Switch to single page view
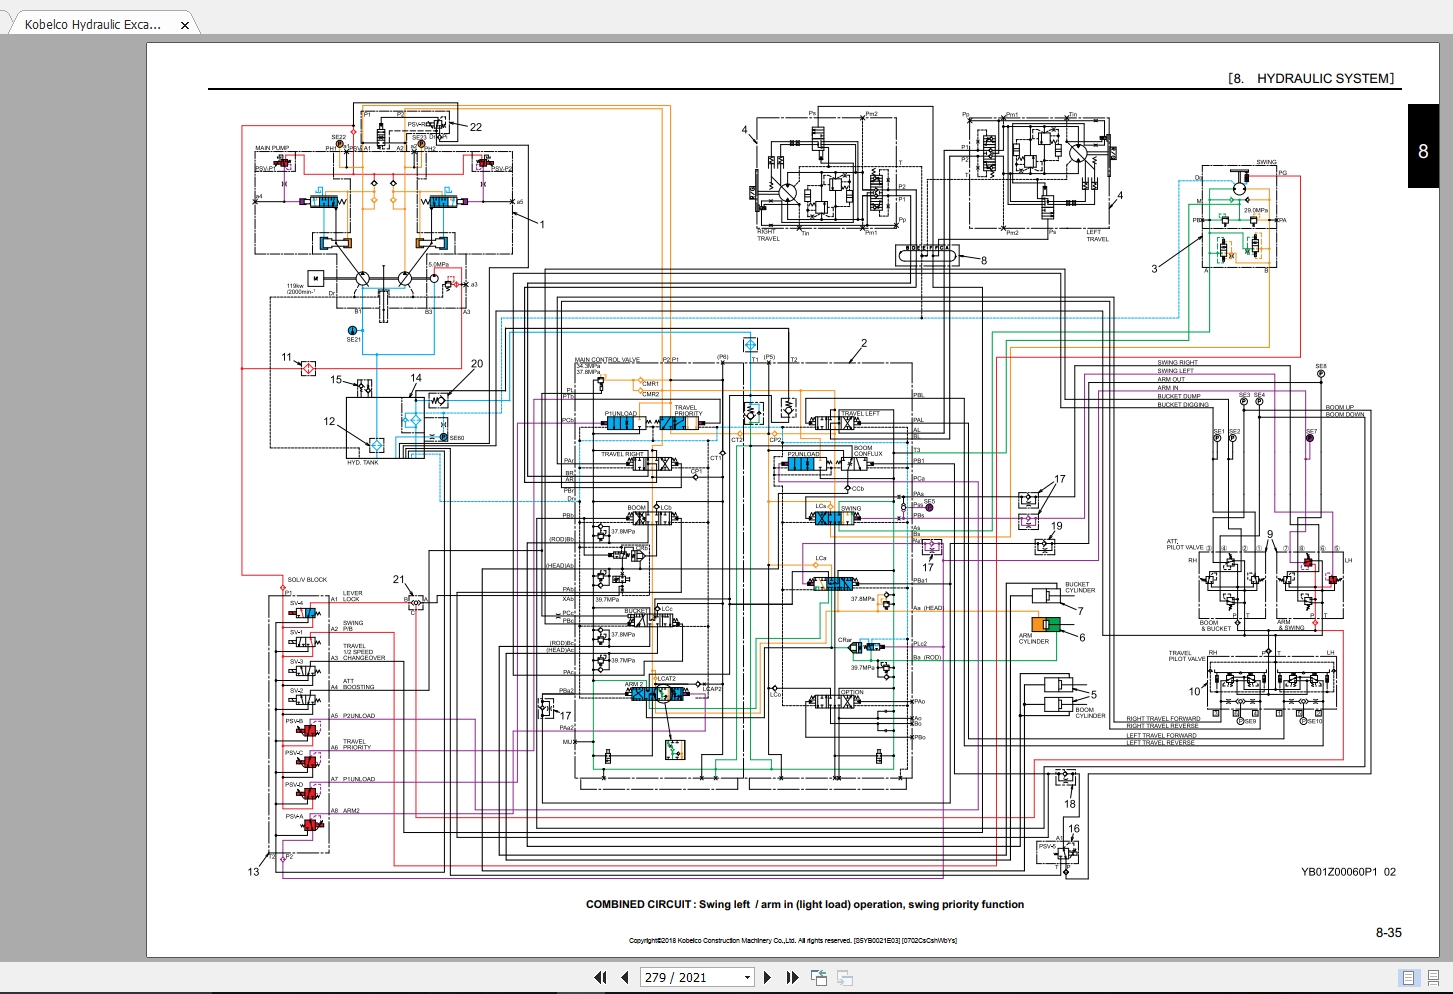 coord(1409,978)
